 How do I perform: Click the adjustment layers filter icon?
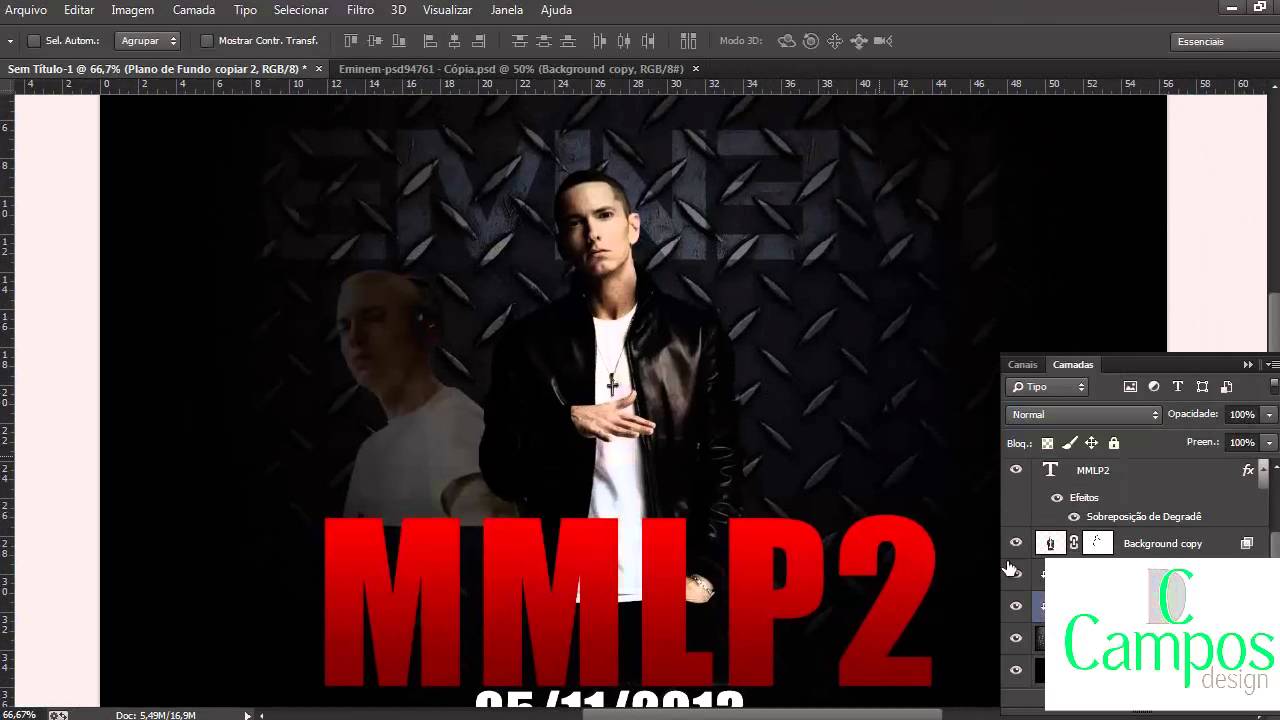click(1153, 386)
